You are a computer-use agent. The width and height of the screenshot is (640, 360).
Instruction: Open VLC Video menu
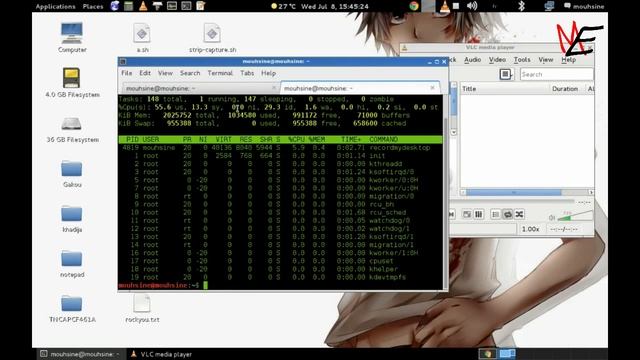coord(497,60)
